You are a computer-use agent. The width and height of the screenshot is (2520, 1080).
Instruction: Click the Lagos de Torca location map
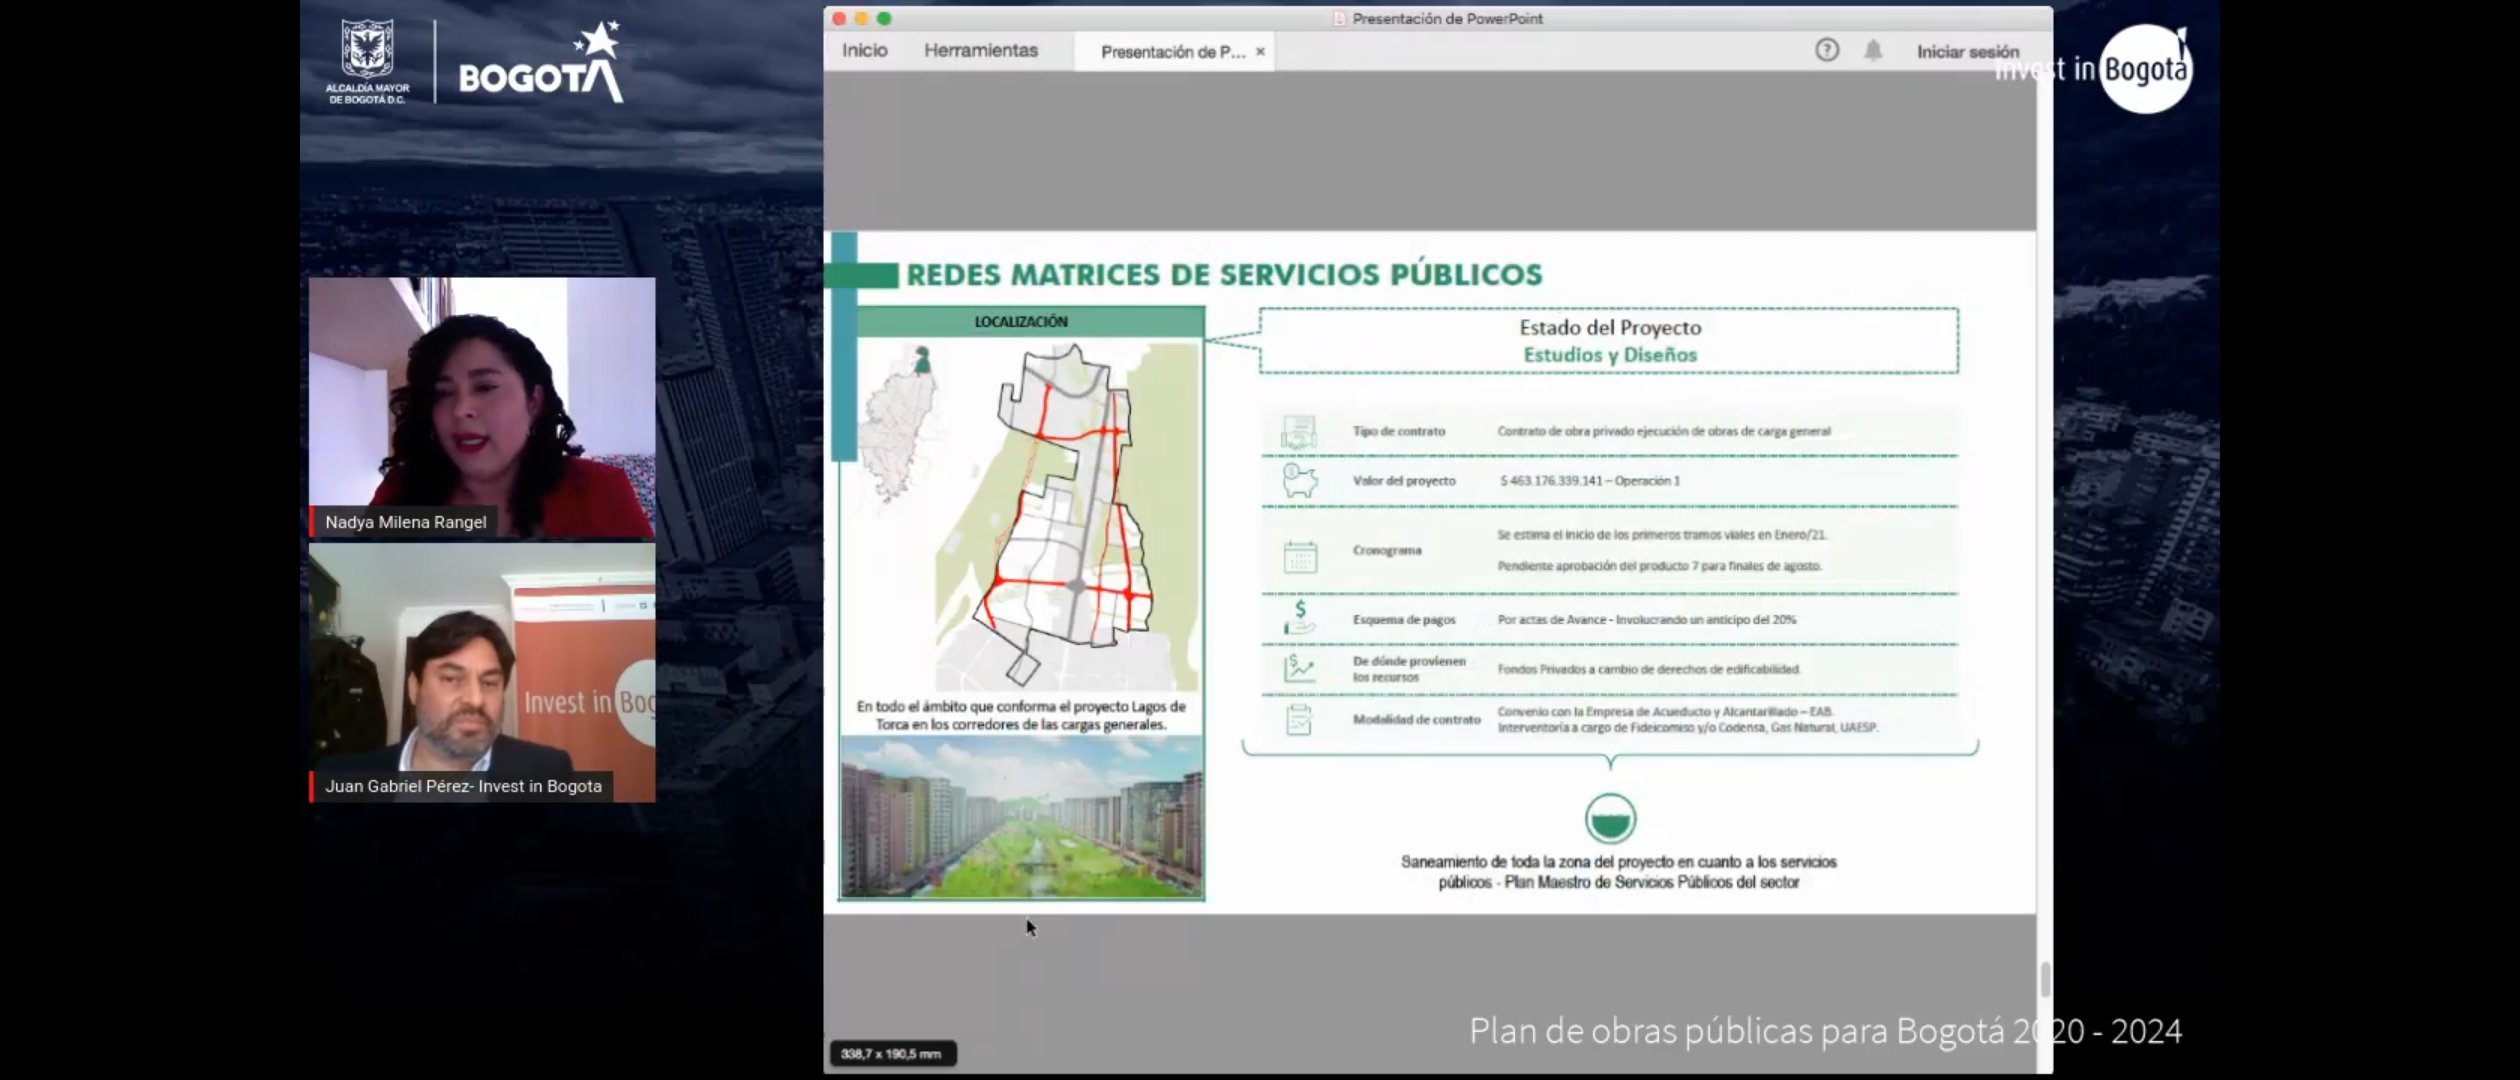tap(1068, 515)
